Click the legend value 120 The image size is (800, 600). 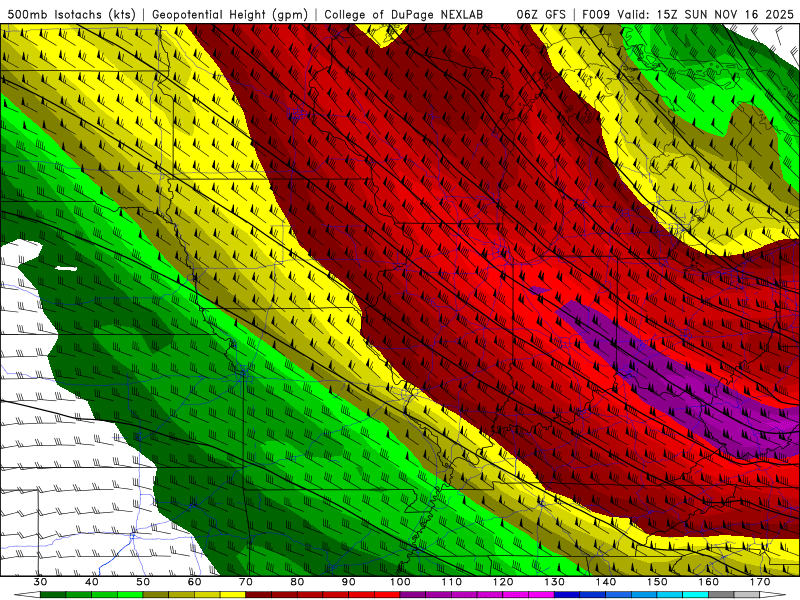(x=503, y=582)
